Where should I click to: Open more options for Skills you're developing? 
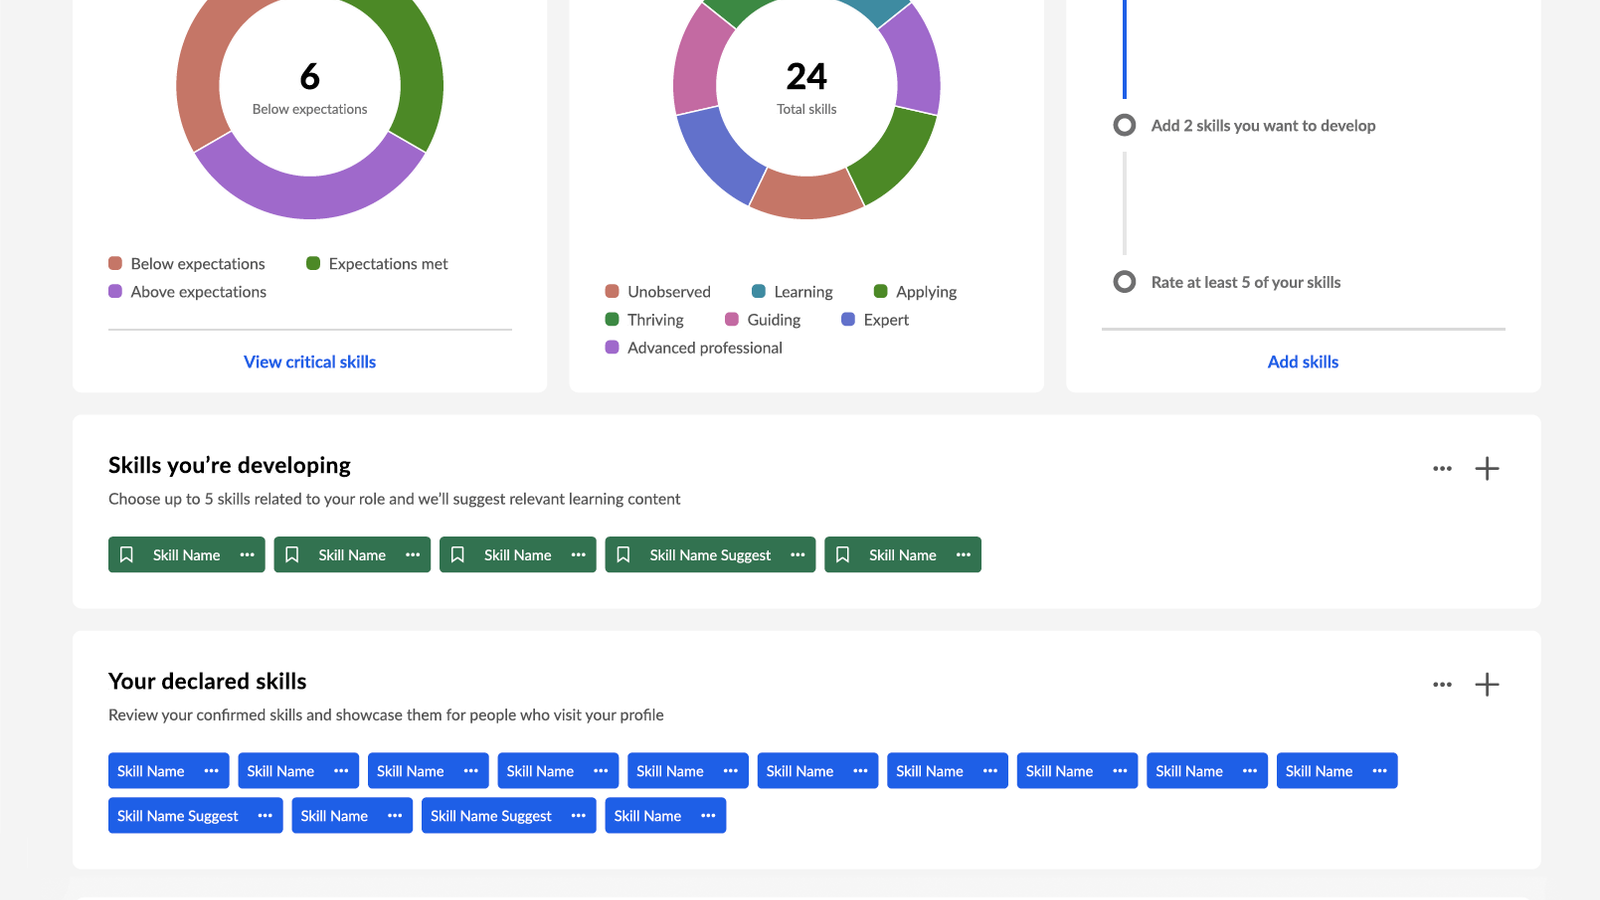point(1442,469)
